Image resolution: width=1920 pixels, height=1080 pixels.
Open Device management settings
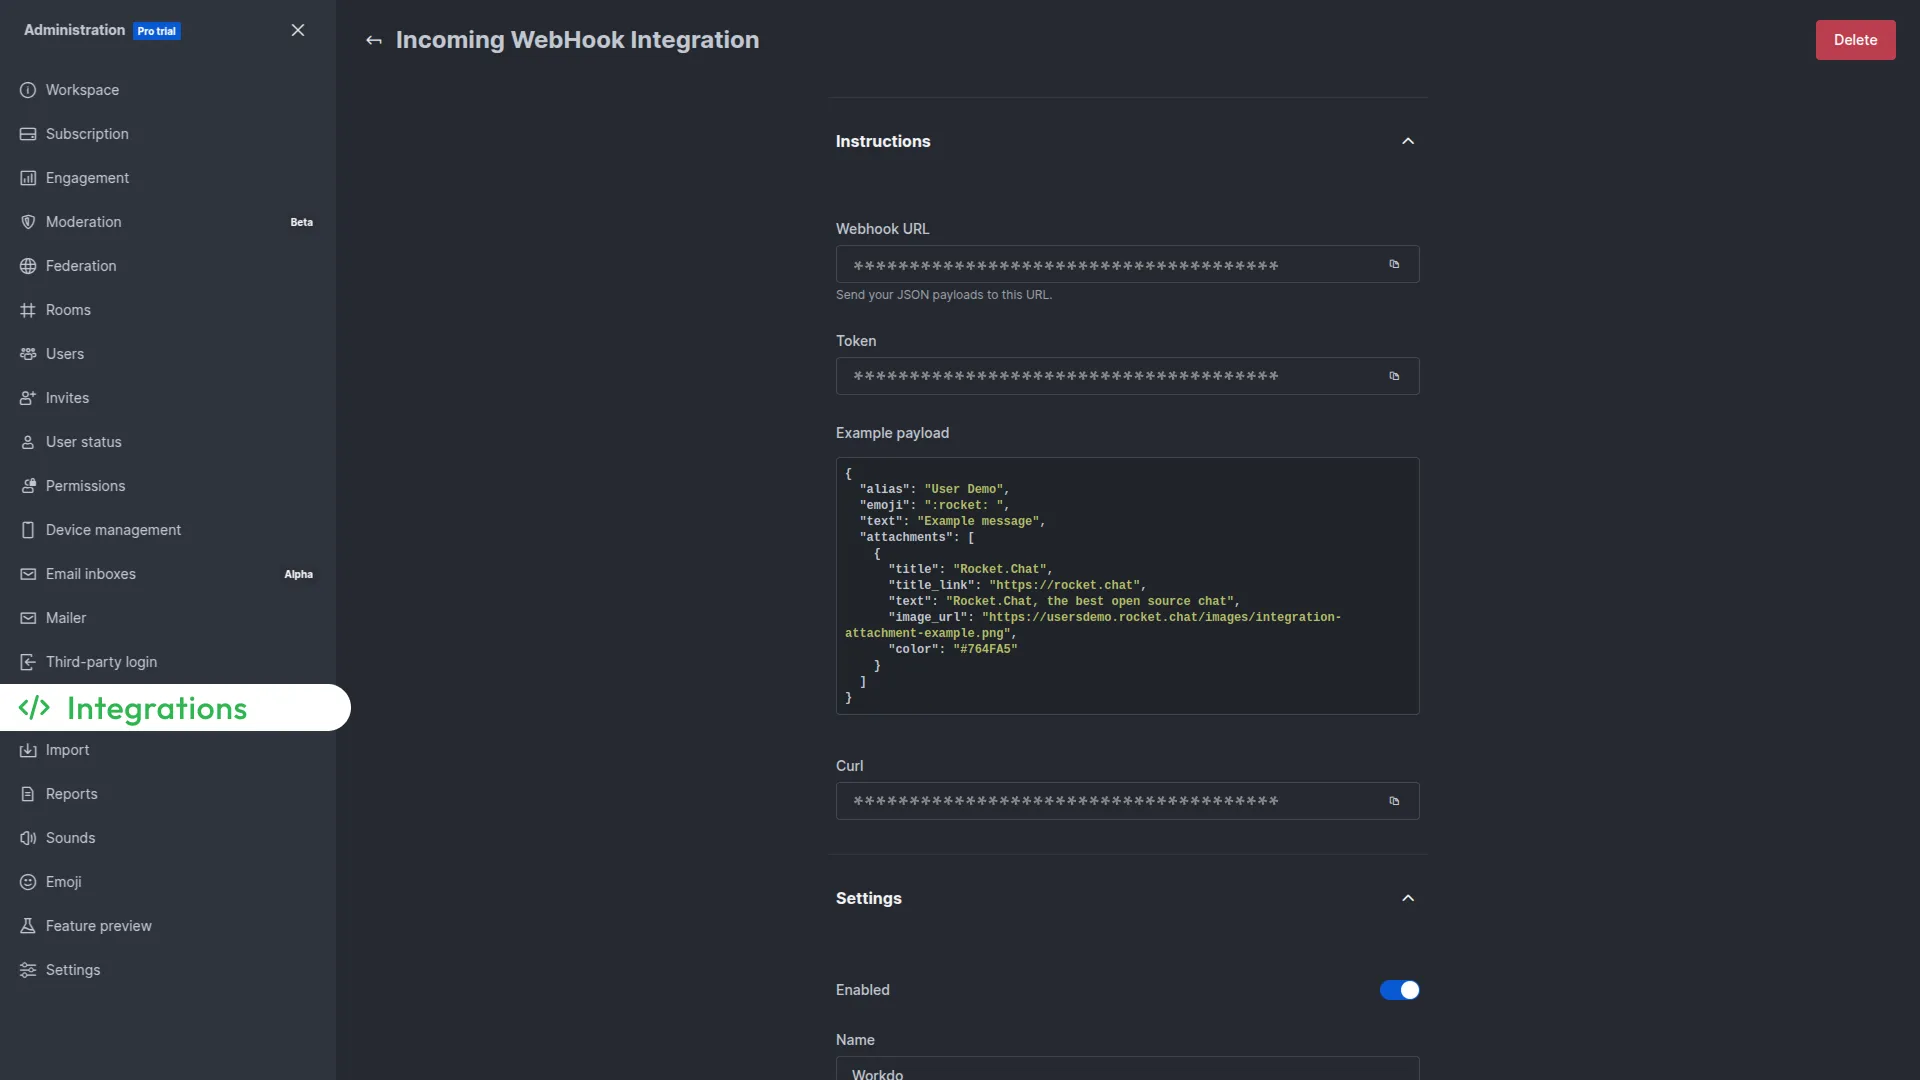click(x=113, y=529)
